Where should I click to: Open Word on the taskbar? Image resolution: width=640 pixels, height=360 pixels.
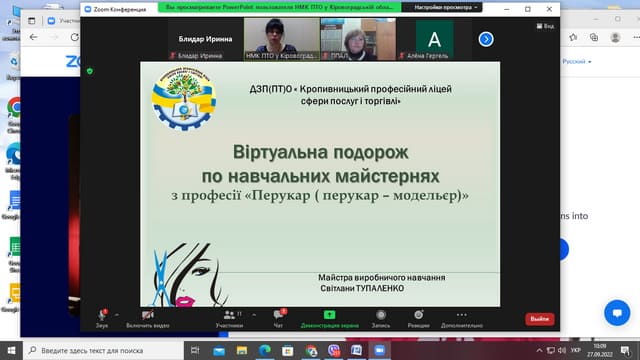pos(356,350)
